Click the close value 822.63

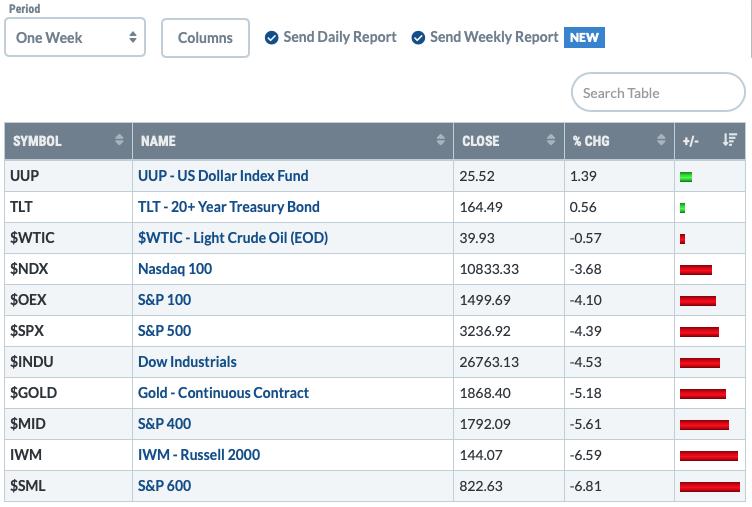tap(481, 486)
